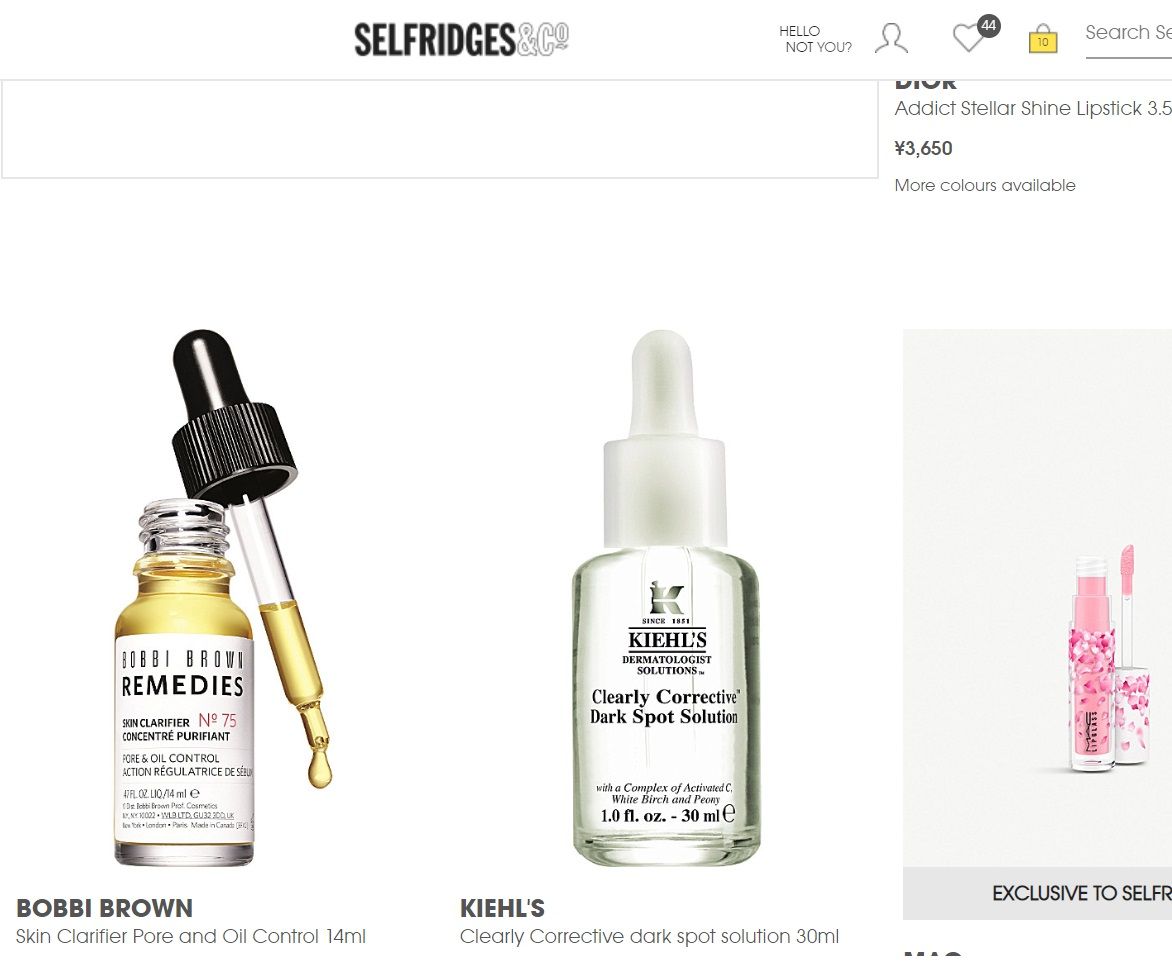Open the wishlist heart icon
The height and width of the screenshot is (964, 1172).
click(967, 39)
